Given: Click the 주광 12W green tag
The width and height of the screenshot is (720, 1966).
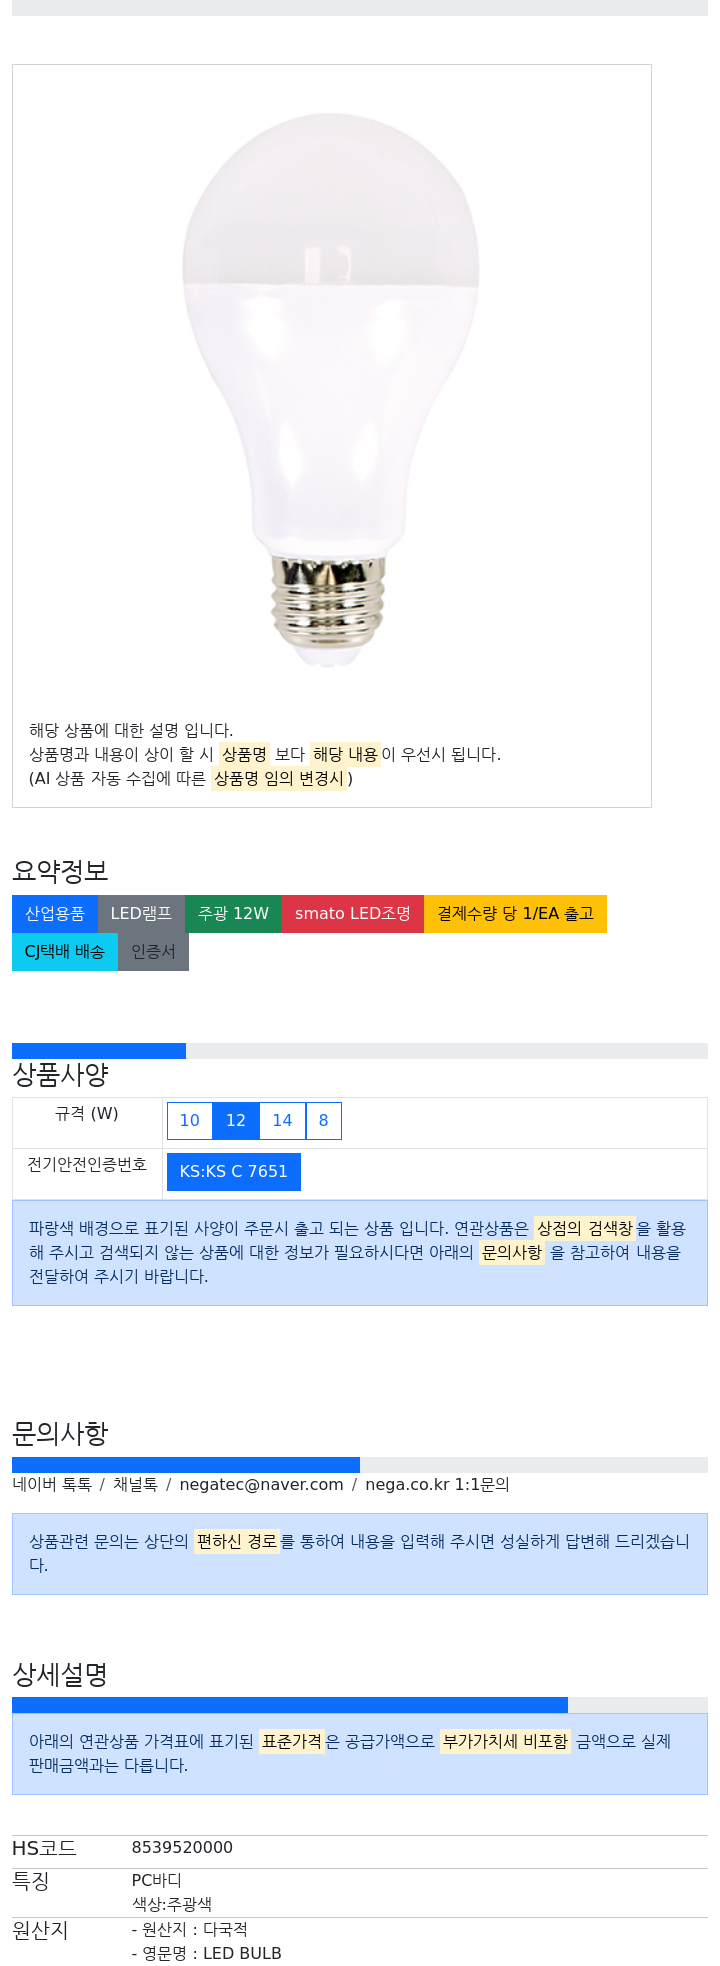Looking at the screenshot, I should [x=233, y=914].
